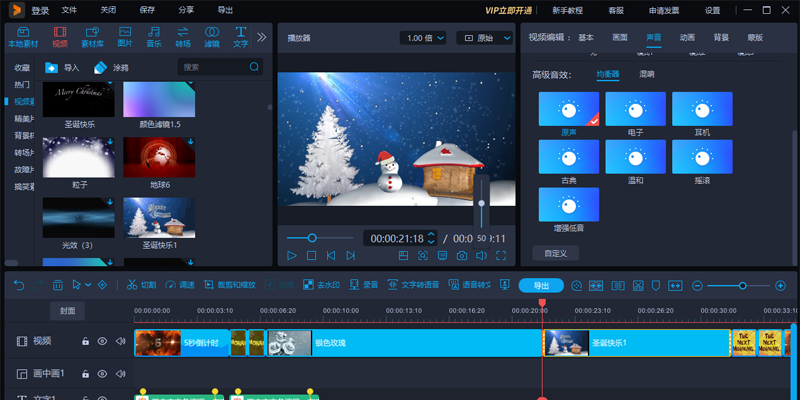Mute the 画中画1 track audio
The width and height of the screenshot is (800, 400).
[120, 374]
